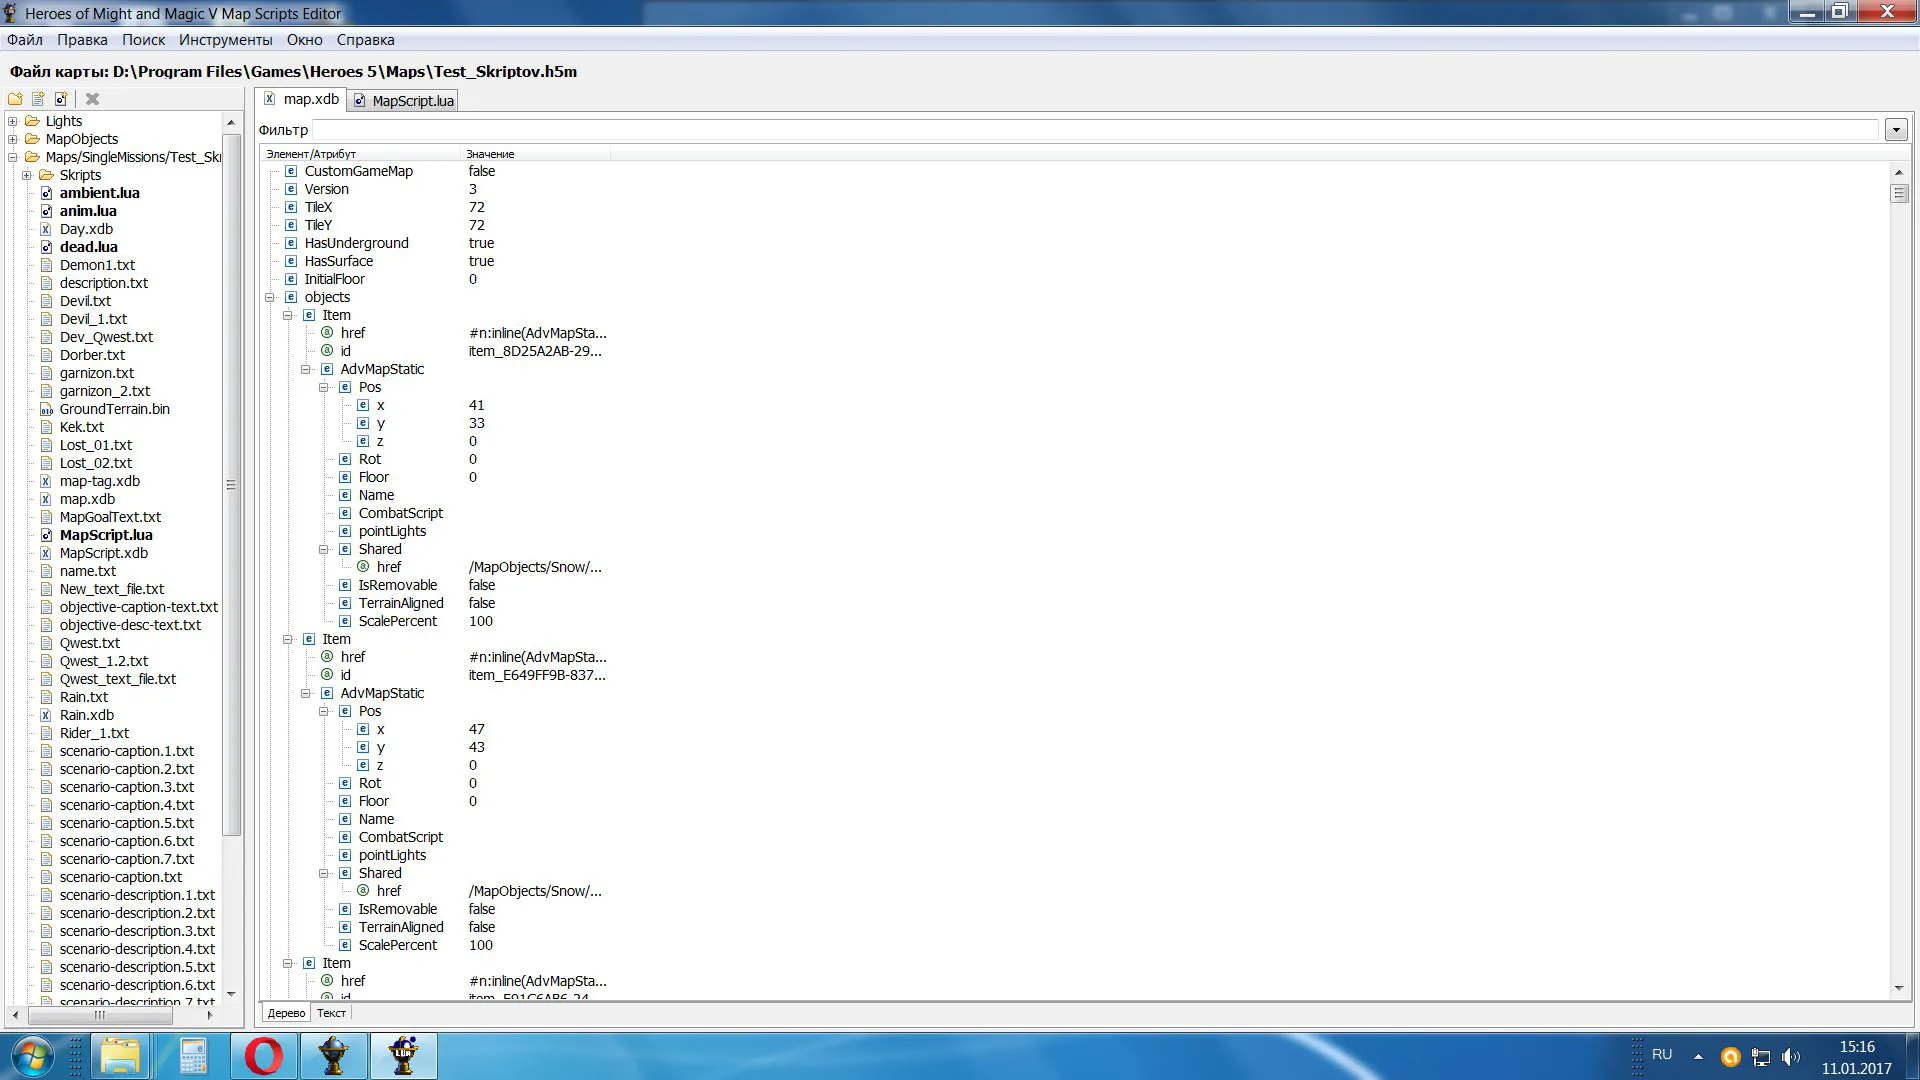Click the MapObjects folder icon
1920x1080 pixels.
pyautogui.click(x=32, y=139)
